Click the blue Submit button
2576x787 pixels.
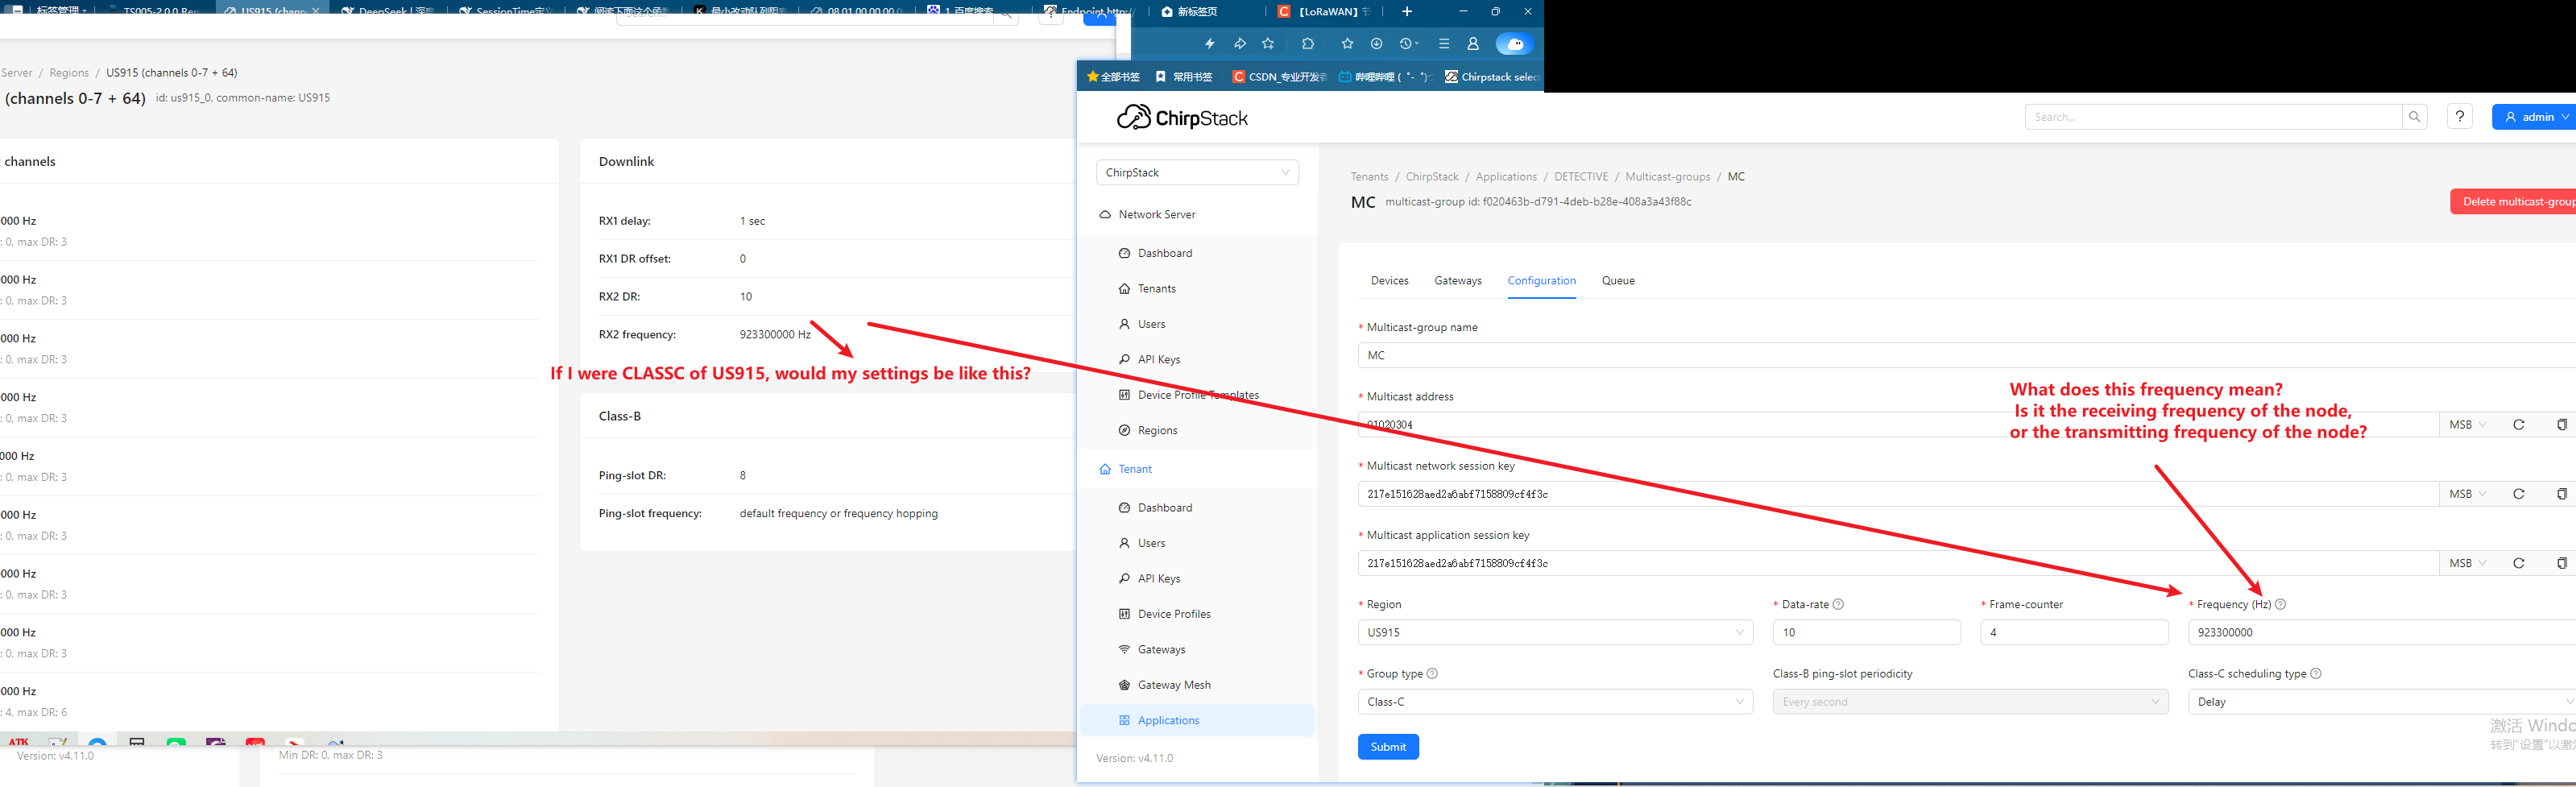pyautogui.click(x=1387, y=747)
